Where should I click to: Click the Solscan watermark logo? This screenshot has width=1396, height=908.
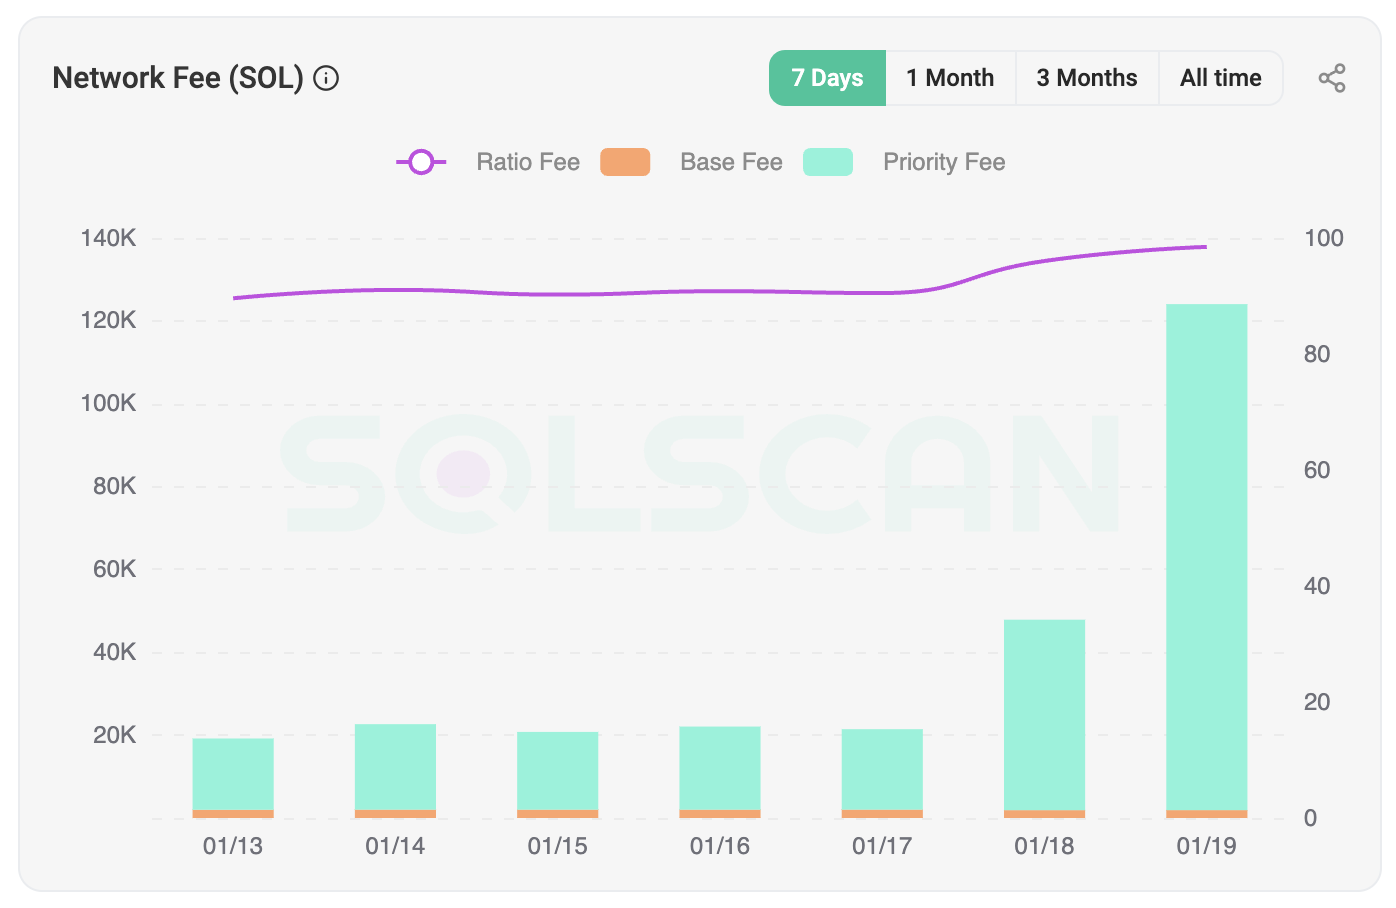[x=700, y=470]
